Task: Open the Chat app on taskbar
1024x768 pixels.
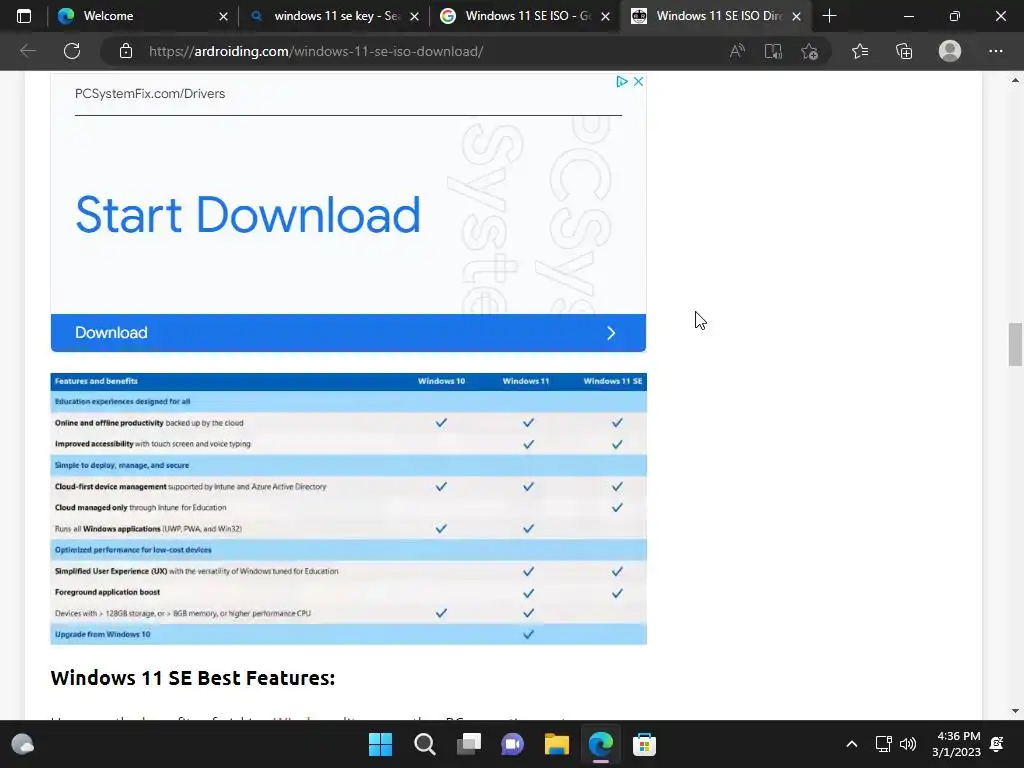Action: pos(512,744)
